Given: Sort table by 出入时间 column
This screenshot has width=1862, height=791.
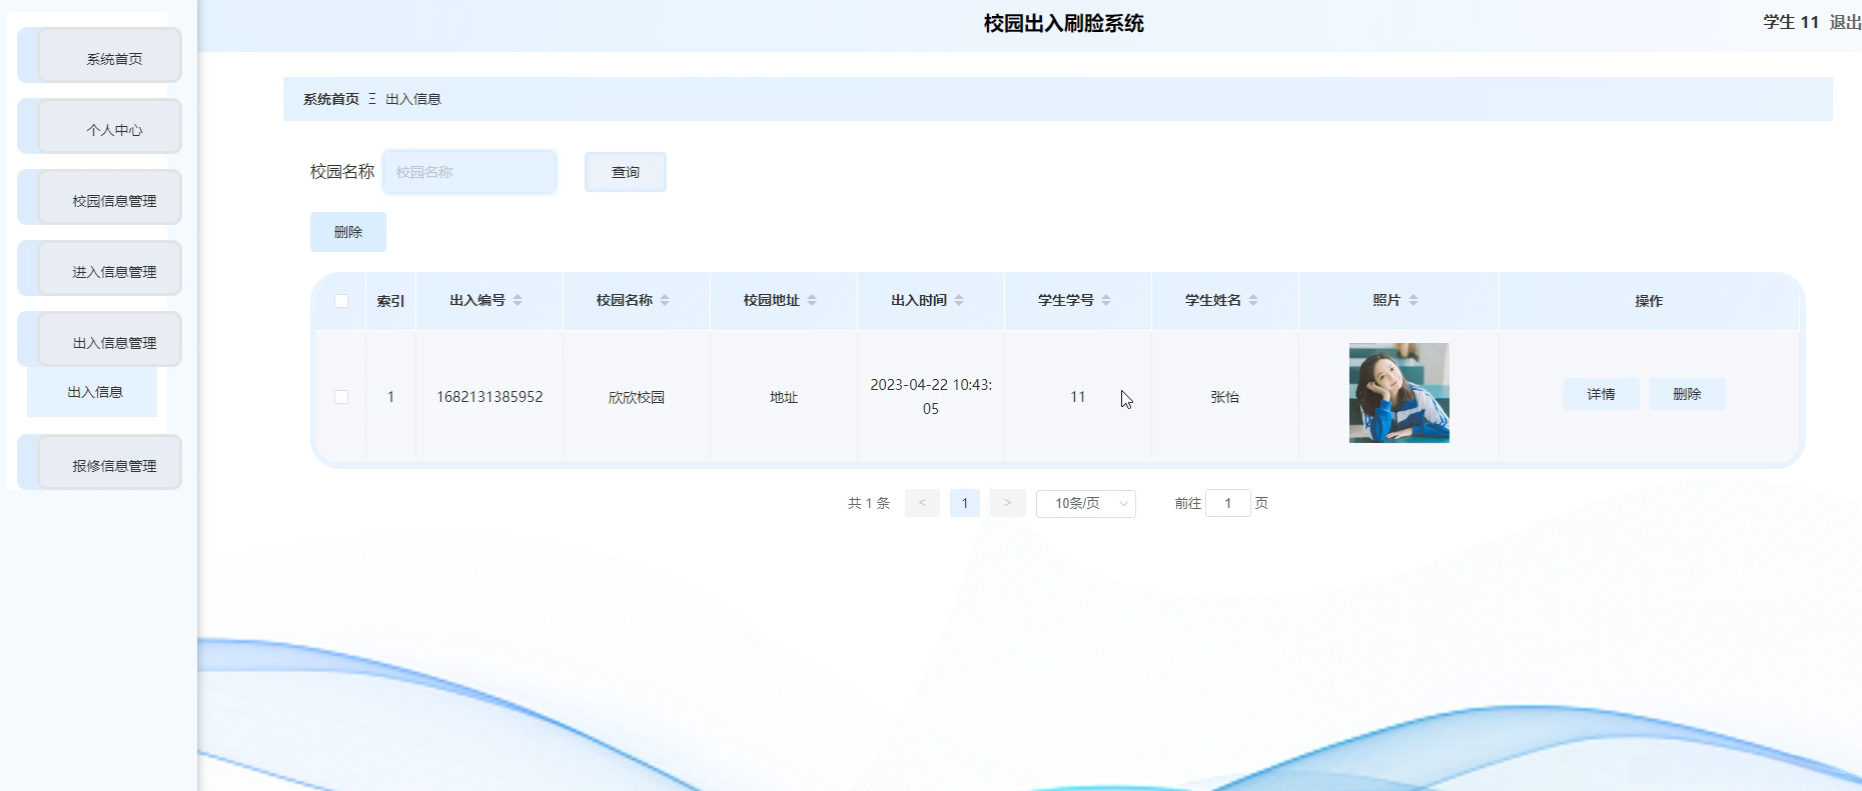Looking at the screenshot, I should tap(959, 300).
